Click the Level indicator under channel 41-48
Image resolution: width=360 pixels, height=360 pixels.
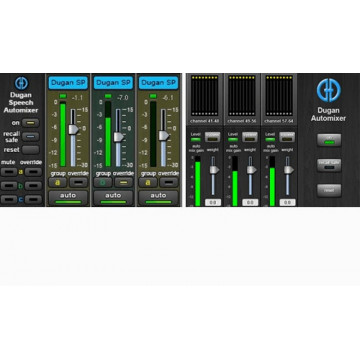[196, 139]
